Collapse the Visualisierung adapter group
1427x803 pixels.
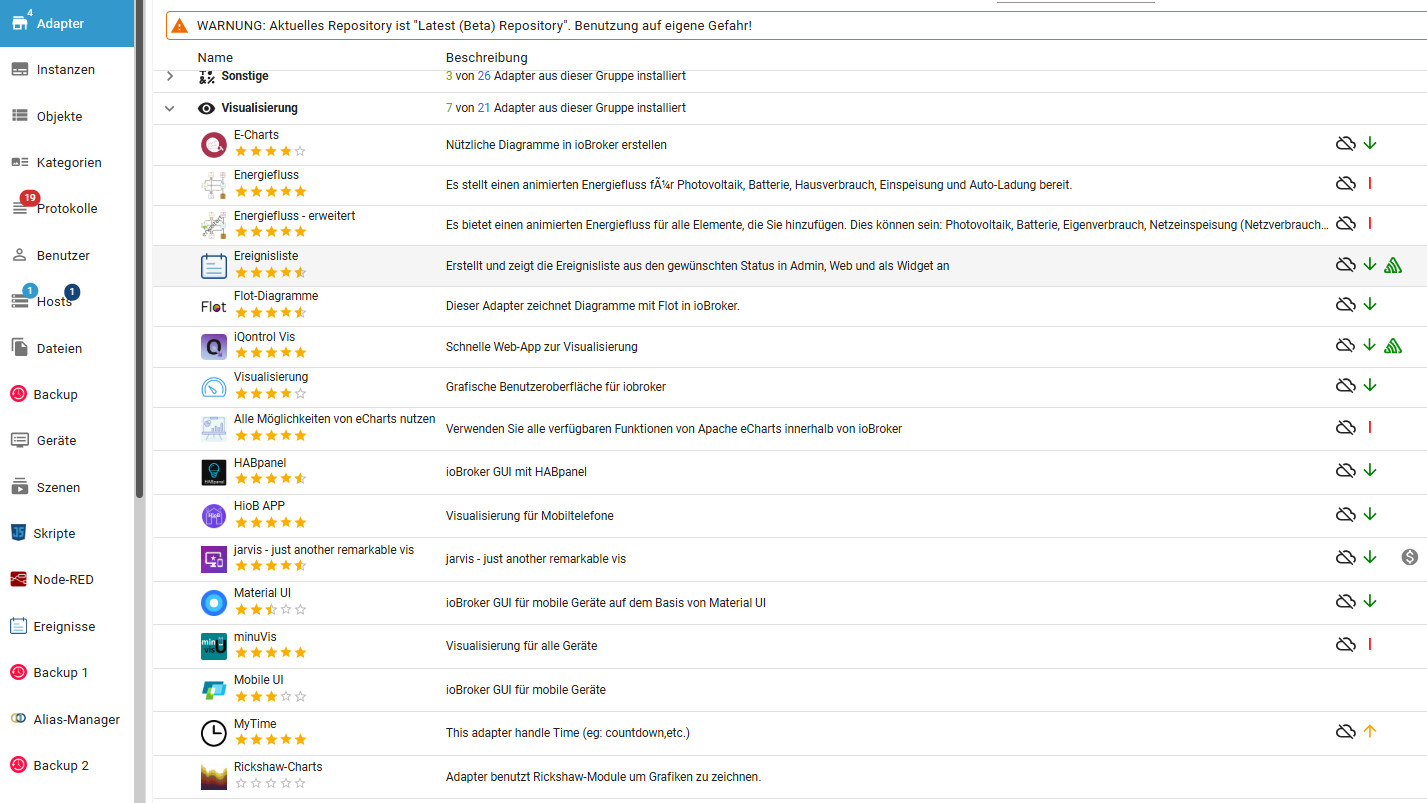coord(170,108)
